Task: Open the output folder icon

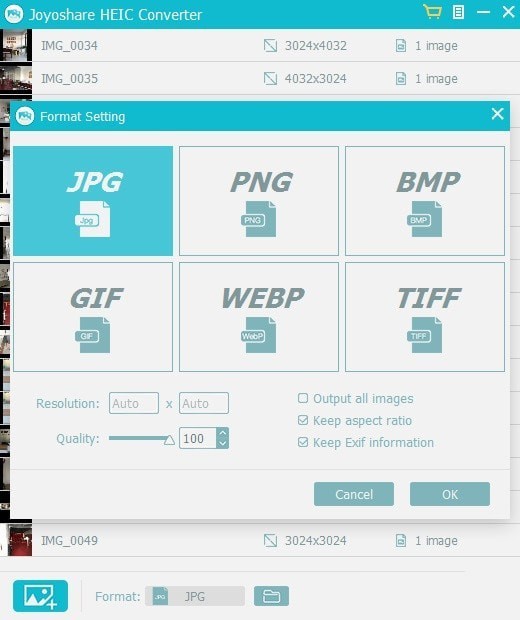Action: [271, 596]
